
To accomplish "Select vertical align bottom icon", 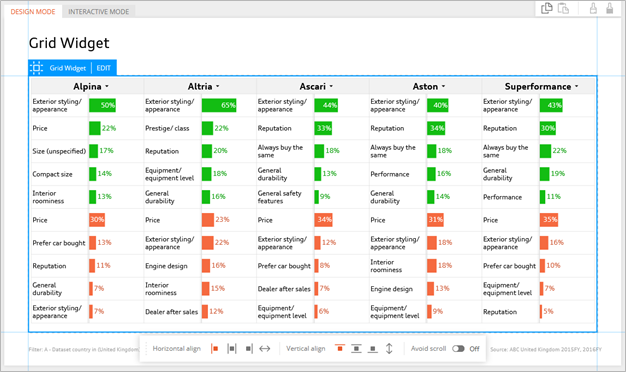I will pyautogui.click(x=372, y=349).
